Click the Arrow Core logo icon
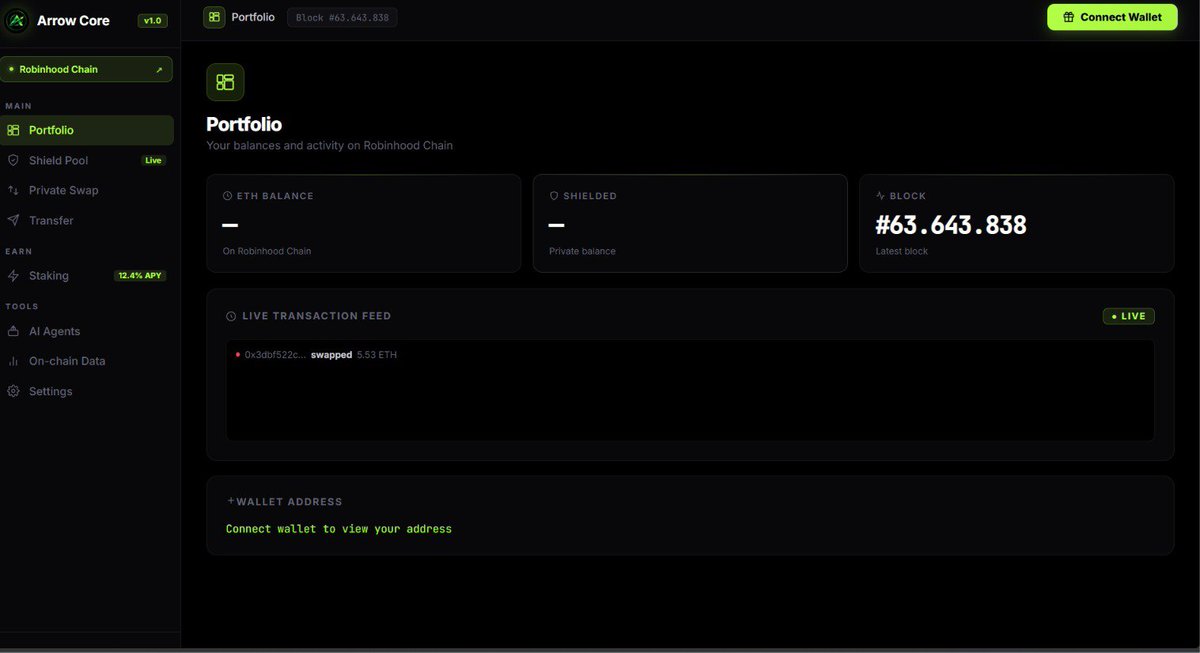The height and width of the screenshot is (653, 1200). pyautogui.click(x=17, y=19)
